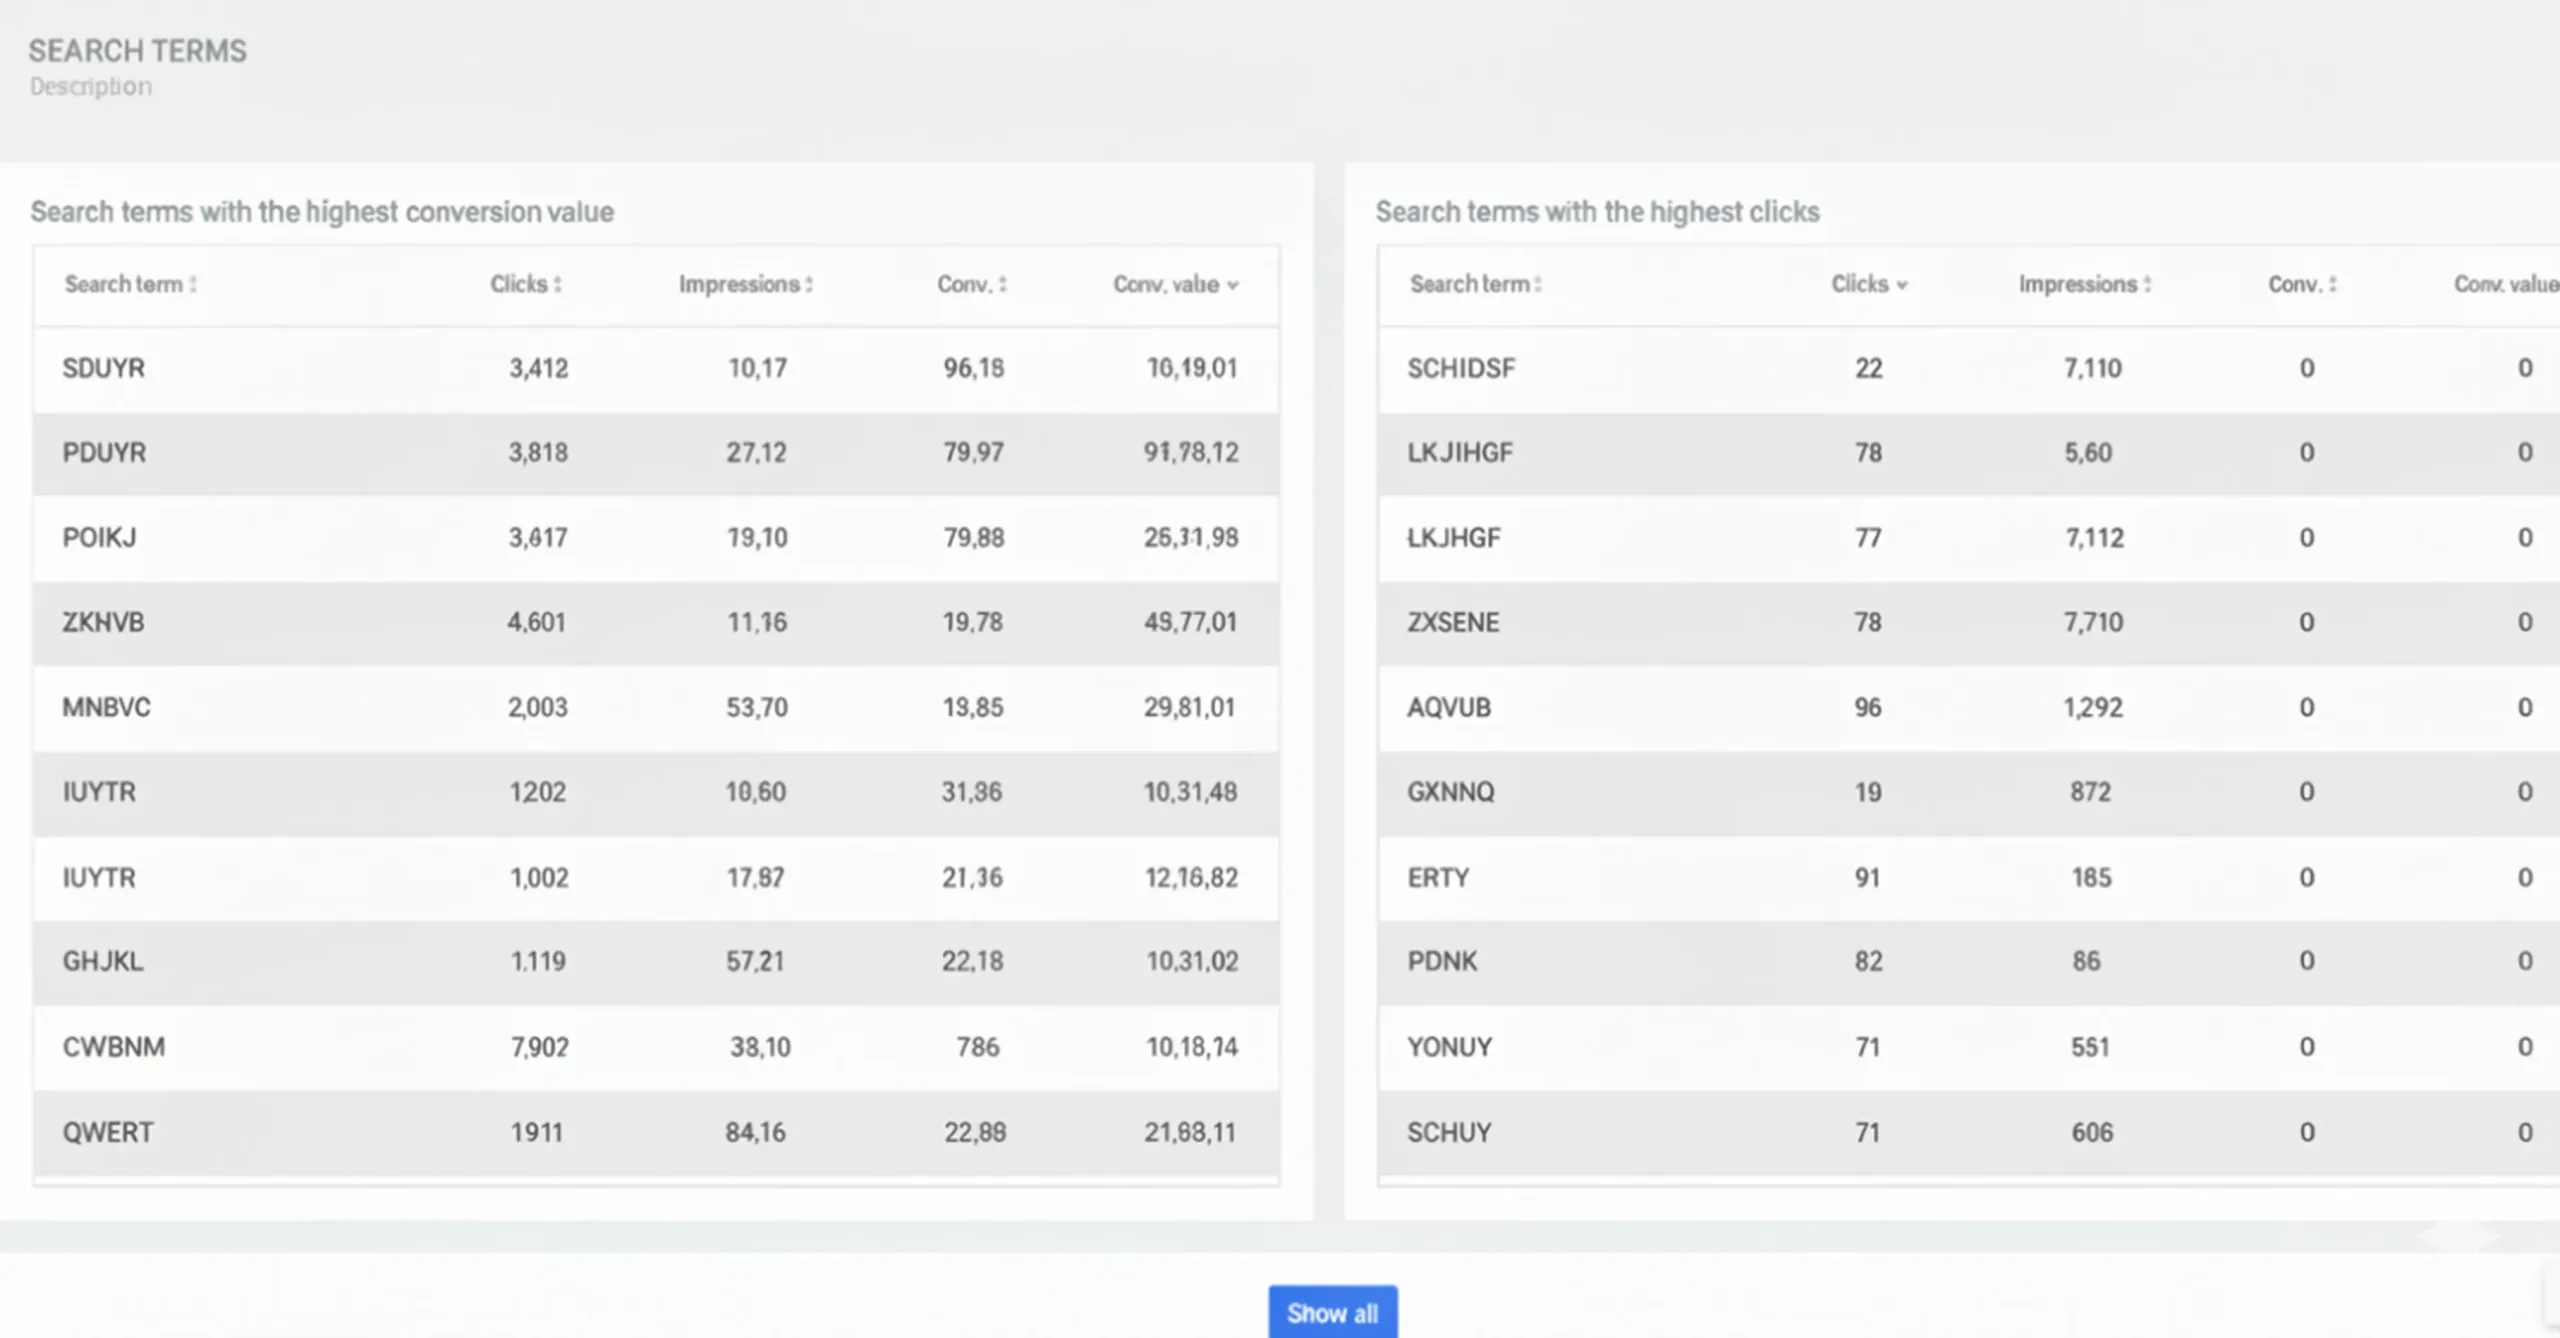Click the Conv. value header in right table

point(2505,285)
